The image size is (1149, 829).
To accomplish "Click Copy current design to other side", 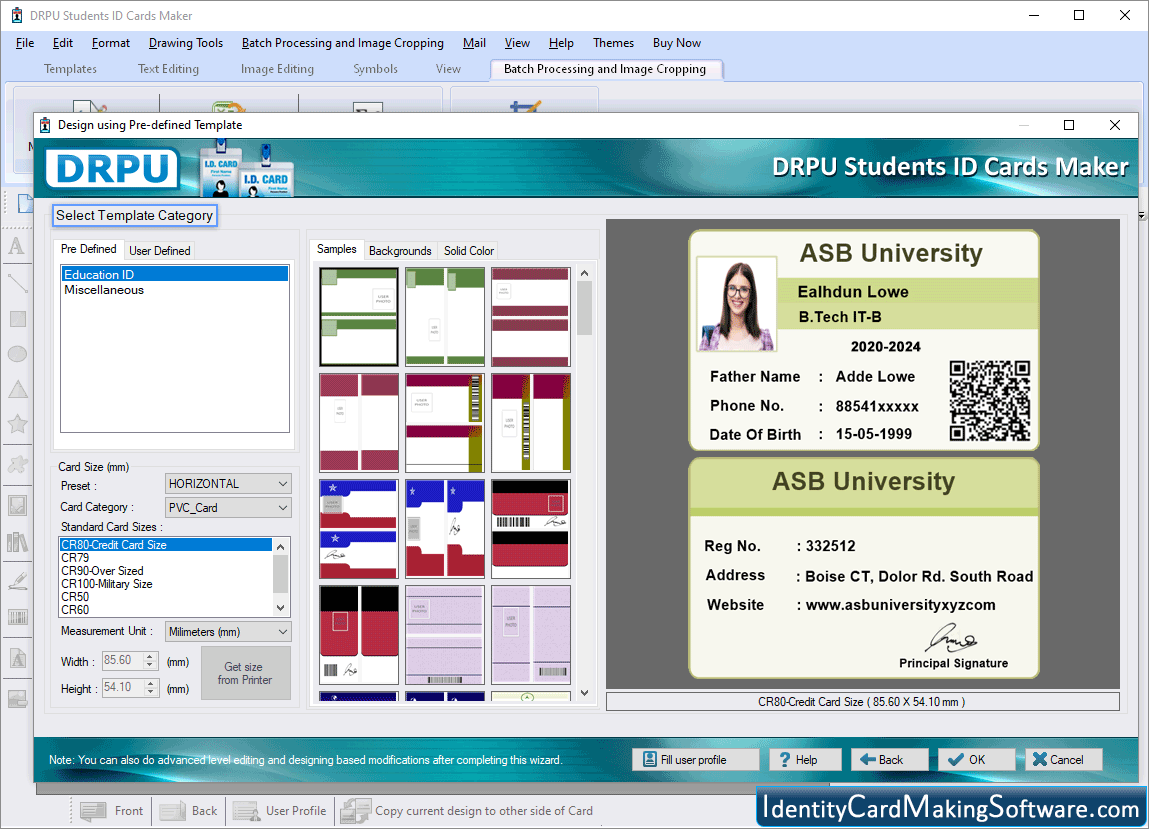I will tap(467, 811).
